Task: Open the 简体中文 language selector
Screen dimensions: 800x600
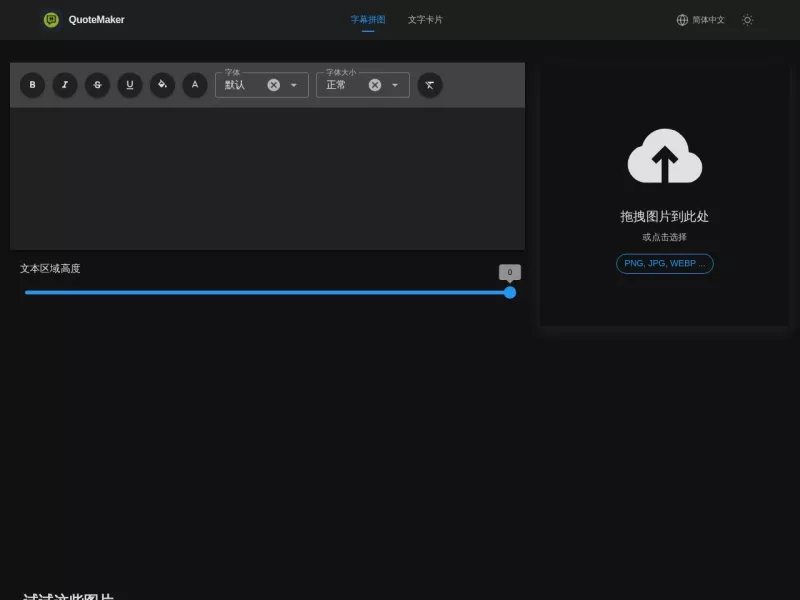Action: pos(701,20)
